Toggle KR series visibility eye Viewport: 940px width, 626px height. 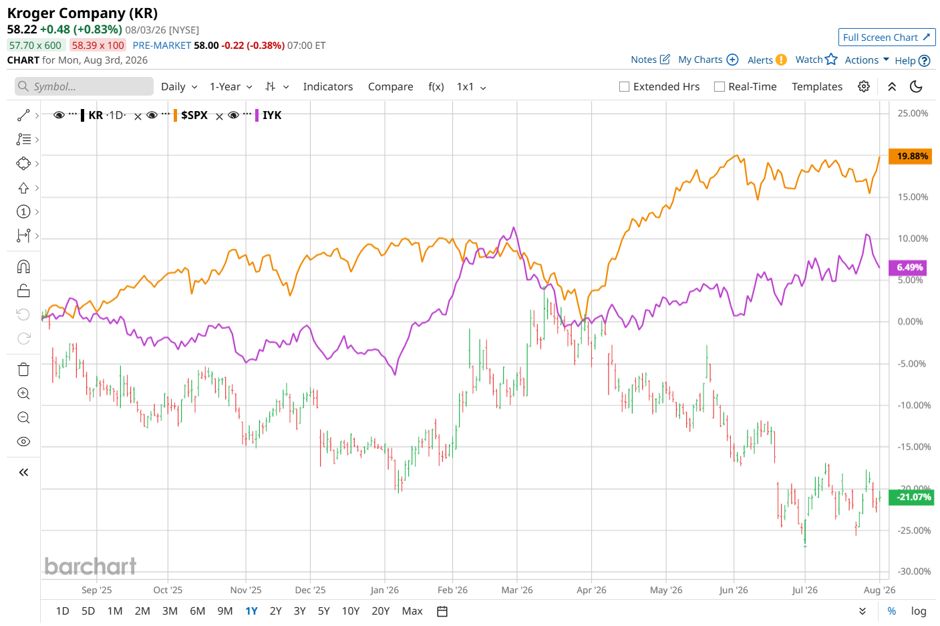click(x=59, y=115)
